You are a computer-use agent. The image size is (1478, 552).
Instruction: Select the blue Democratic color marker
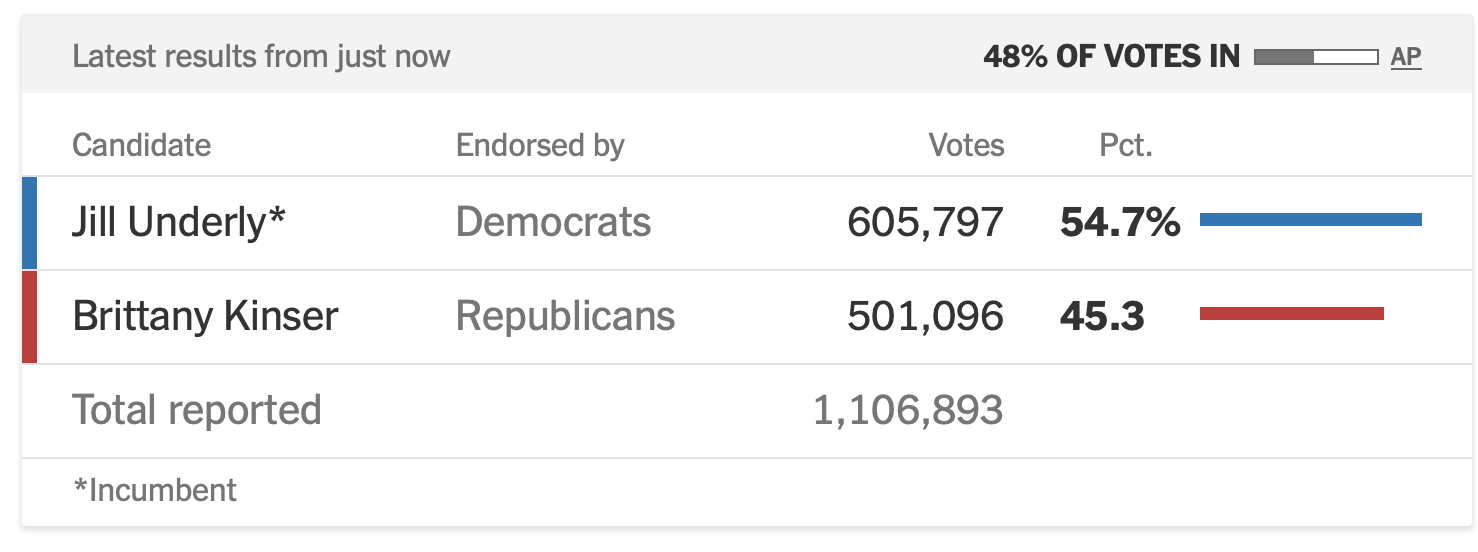[29, 223]
